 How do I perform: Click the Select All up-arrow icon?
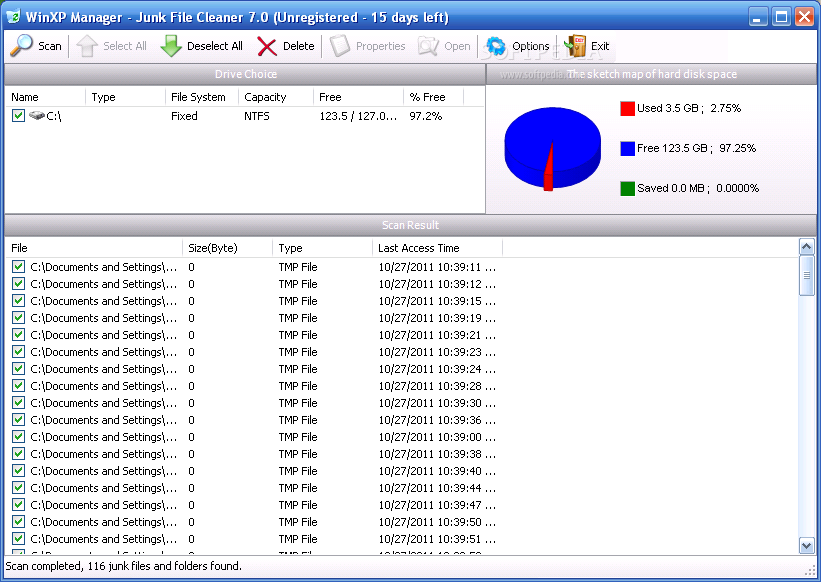[87, 46]
